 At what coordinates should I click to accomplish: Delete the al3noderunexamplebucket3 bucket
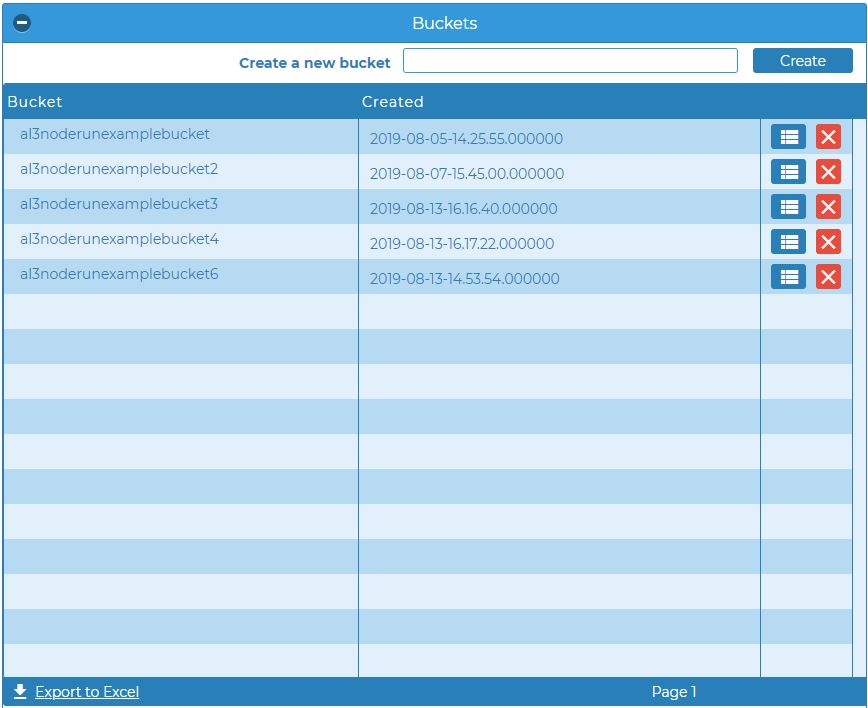828,206
